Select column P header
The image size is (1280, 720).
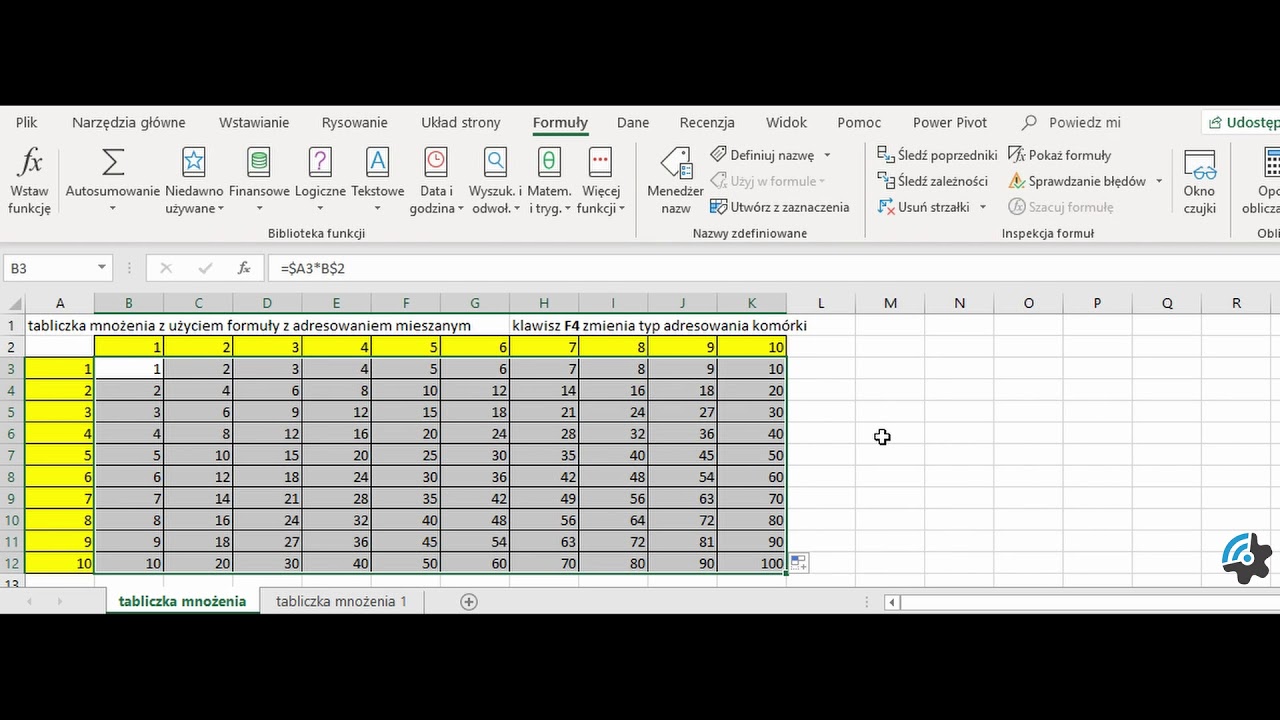[1097, 303]
